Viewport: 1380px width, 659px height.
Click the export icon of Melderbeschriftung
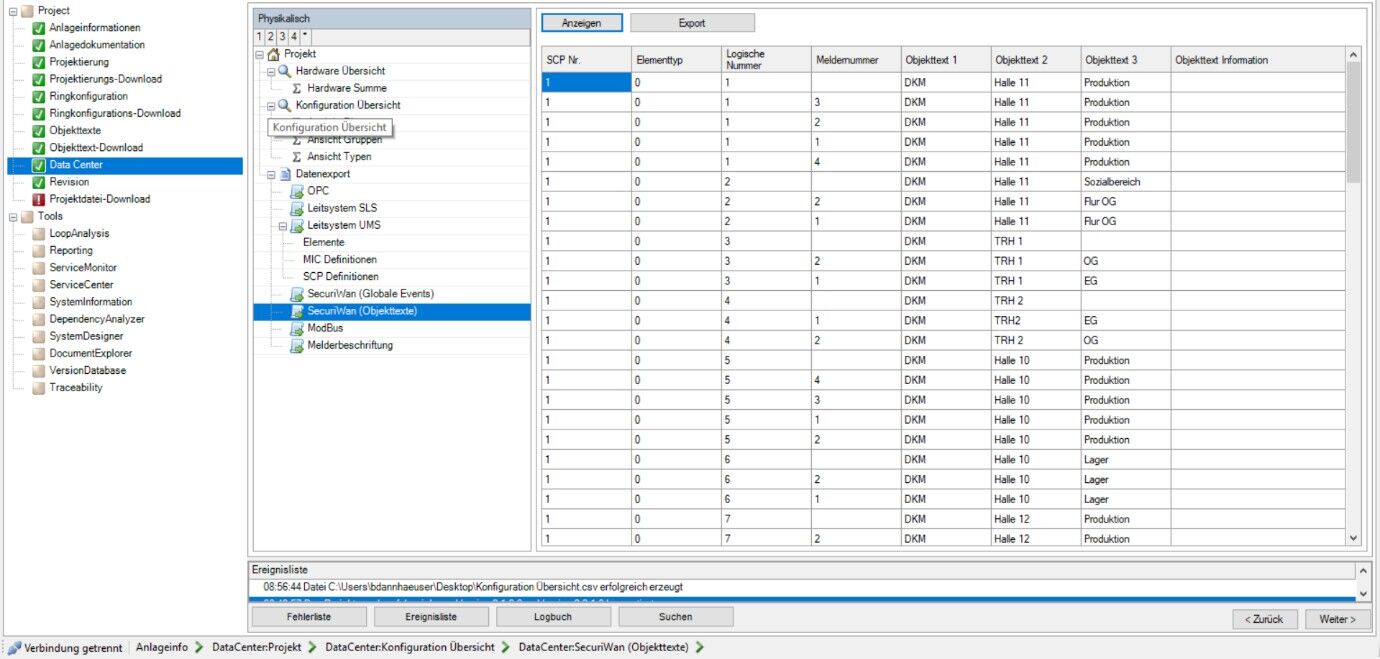click(x=297, y=345)
